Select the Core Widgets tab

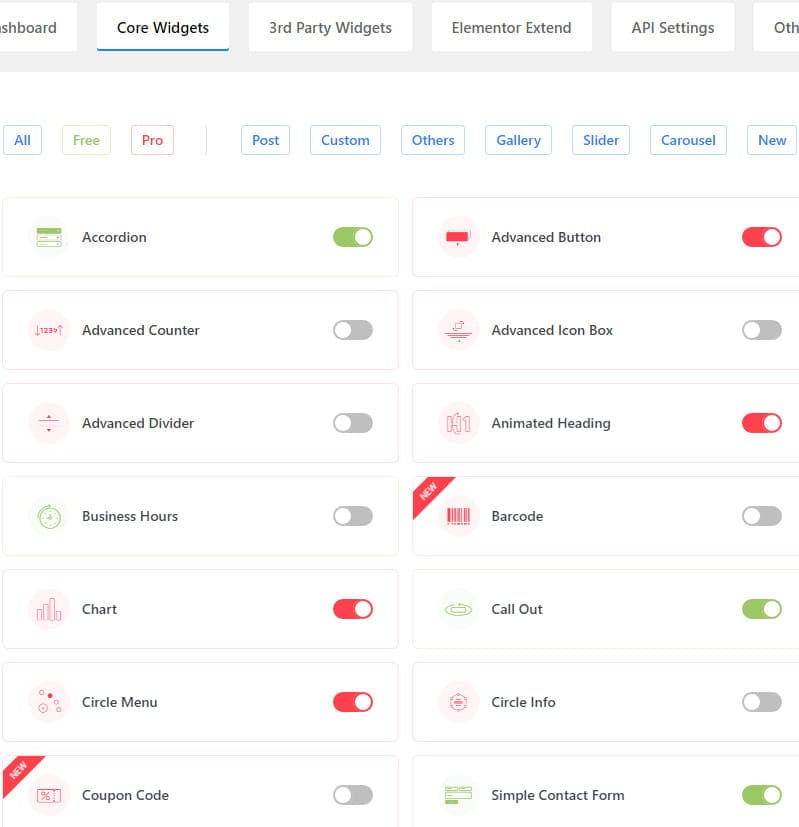[163, 27]
